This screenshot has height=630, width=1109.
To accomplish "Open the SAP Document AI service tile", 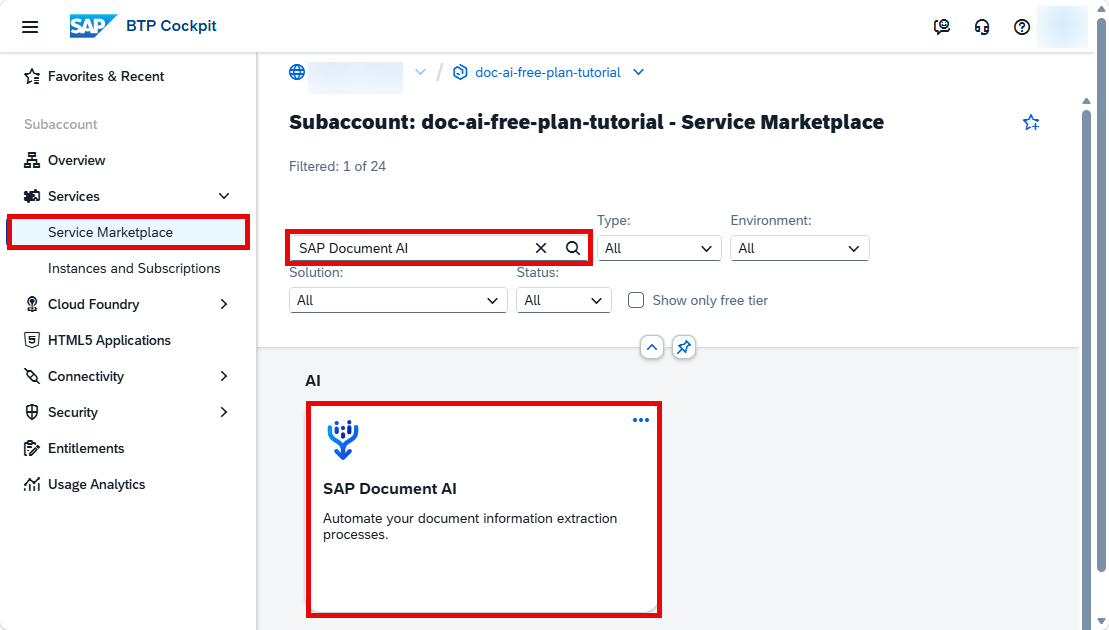I will 484,510.
